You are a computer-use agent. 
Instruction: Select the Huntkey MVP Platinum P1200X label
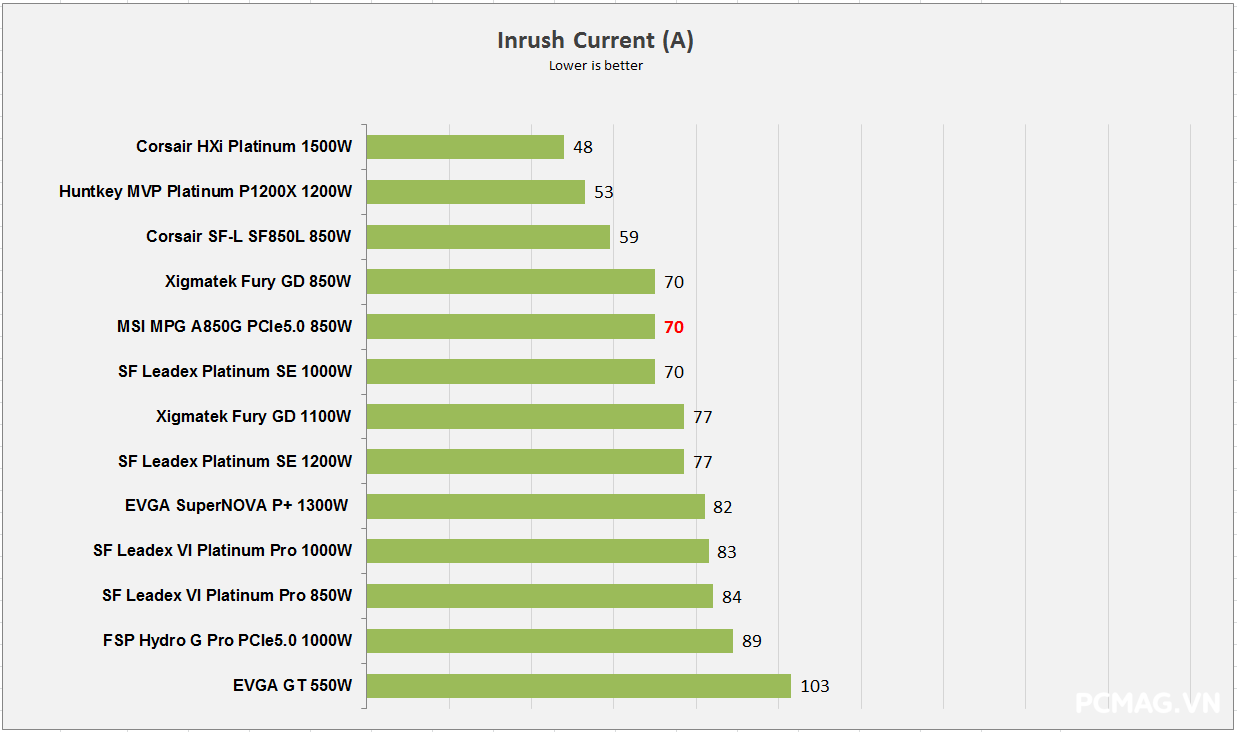205,191
